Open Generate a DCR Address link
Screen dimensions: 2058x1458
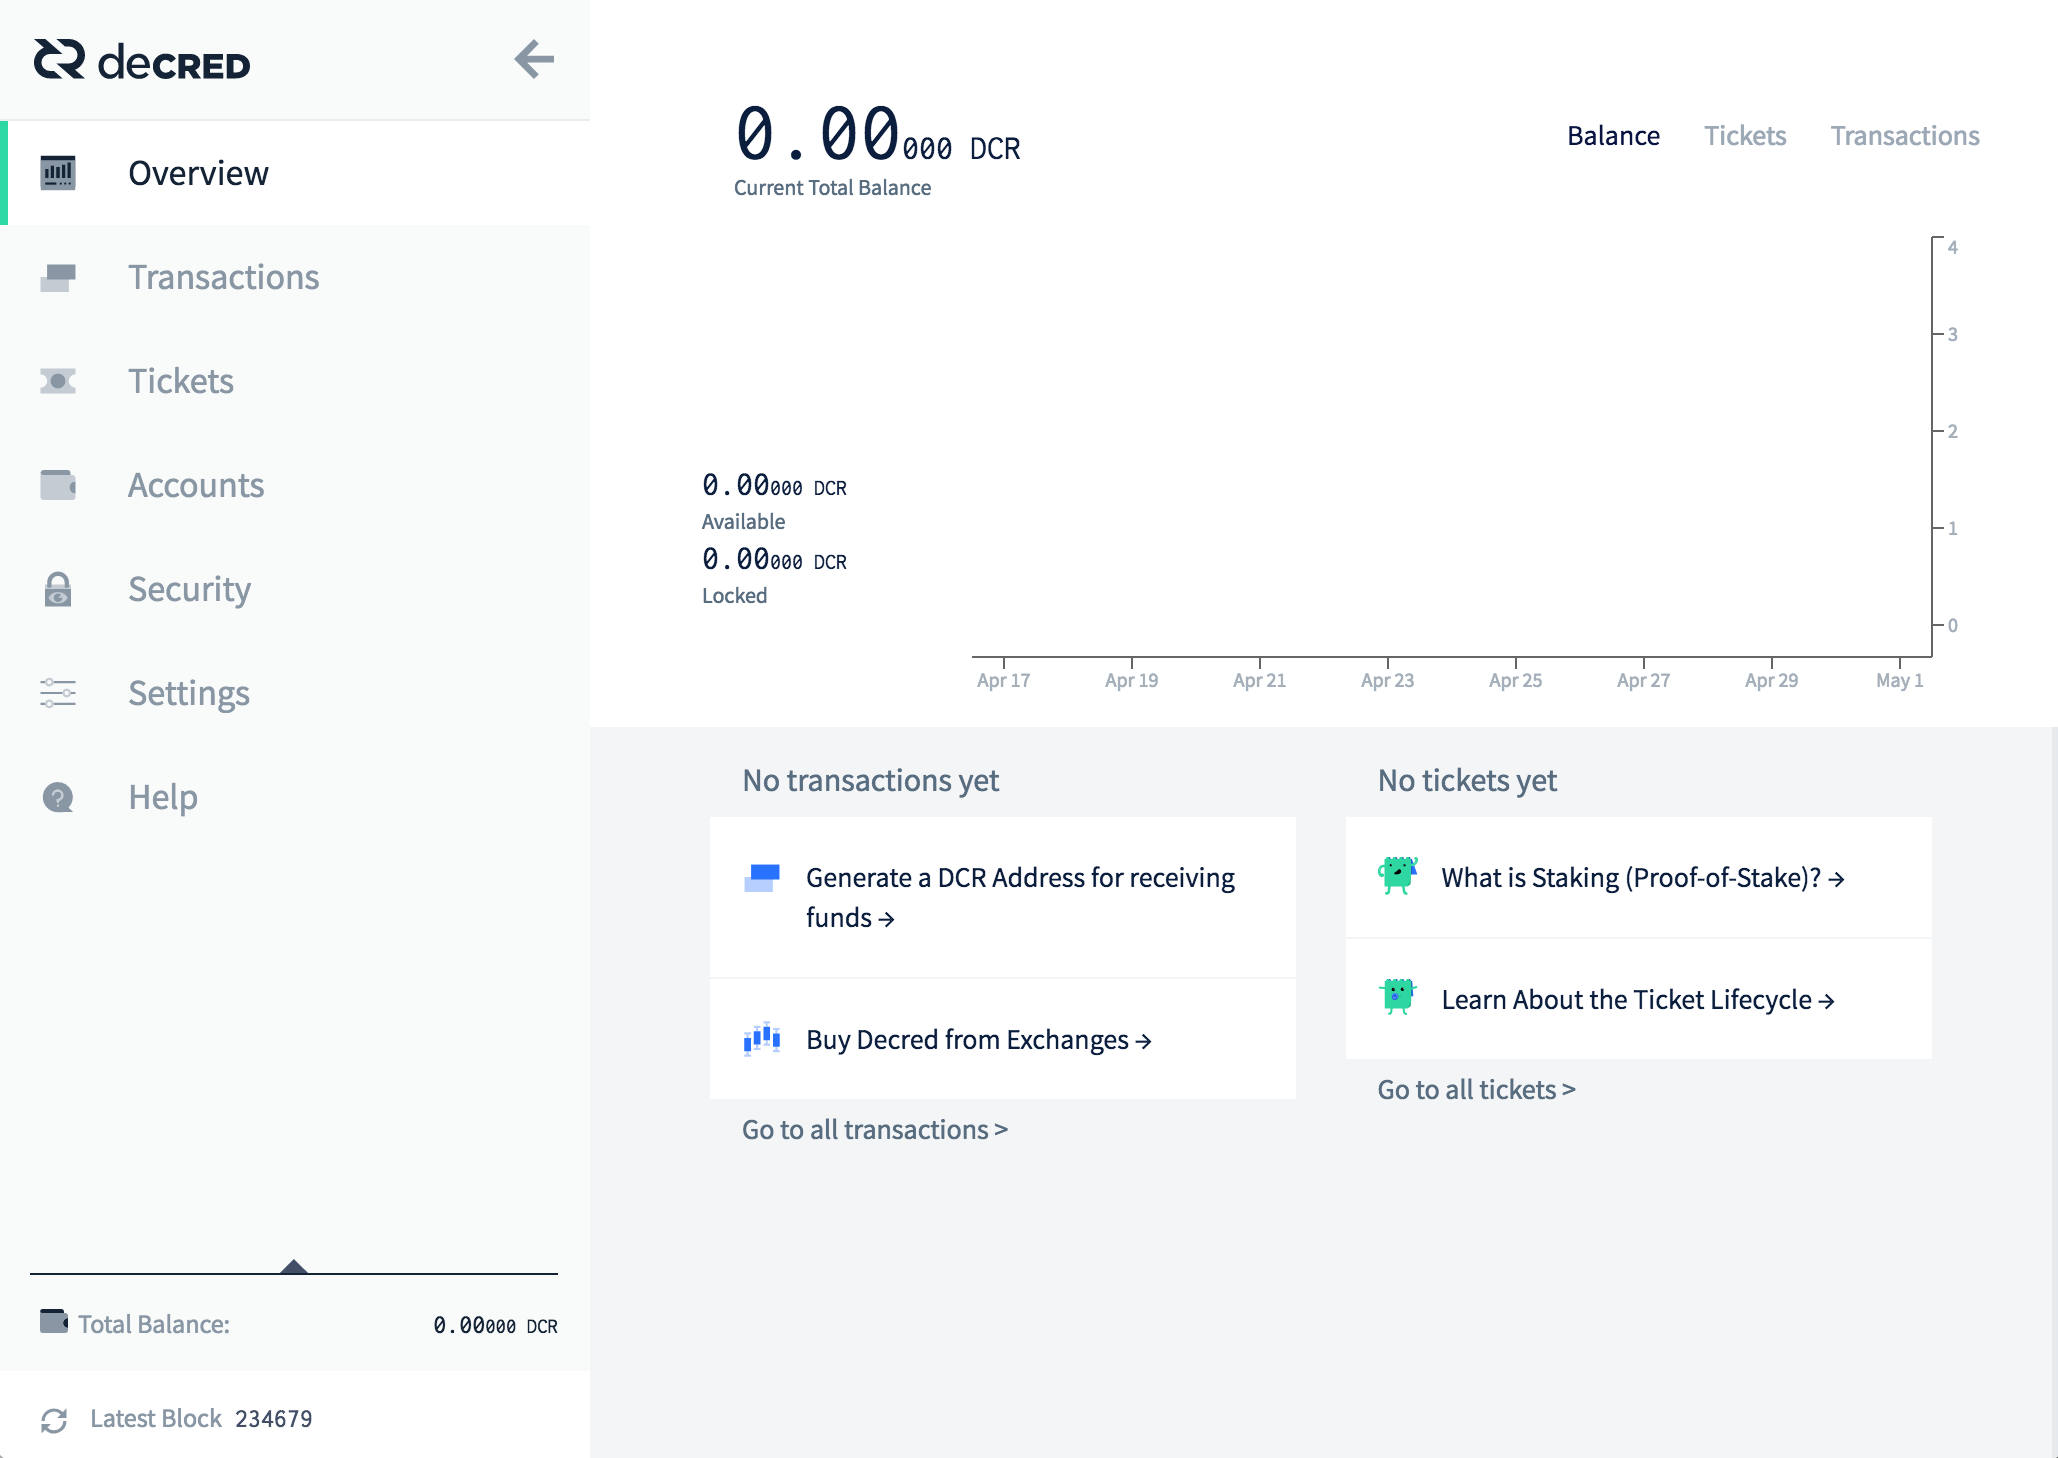point(1003,897)
